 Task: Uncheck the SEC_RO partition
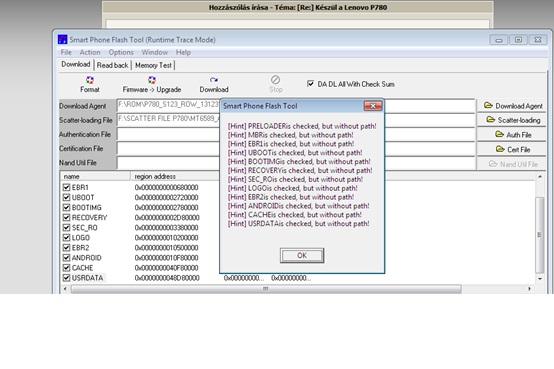tap(66, 227)
